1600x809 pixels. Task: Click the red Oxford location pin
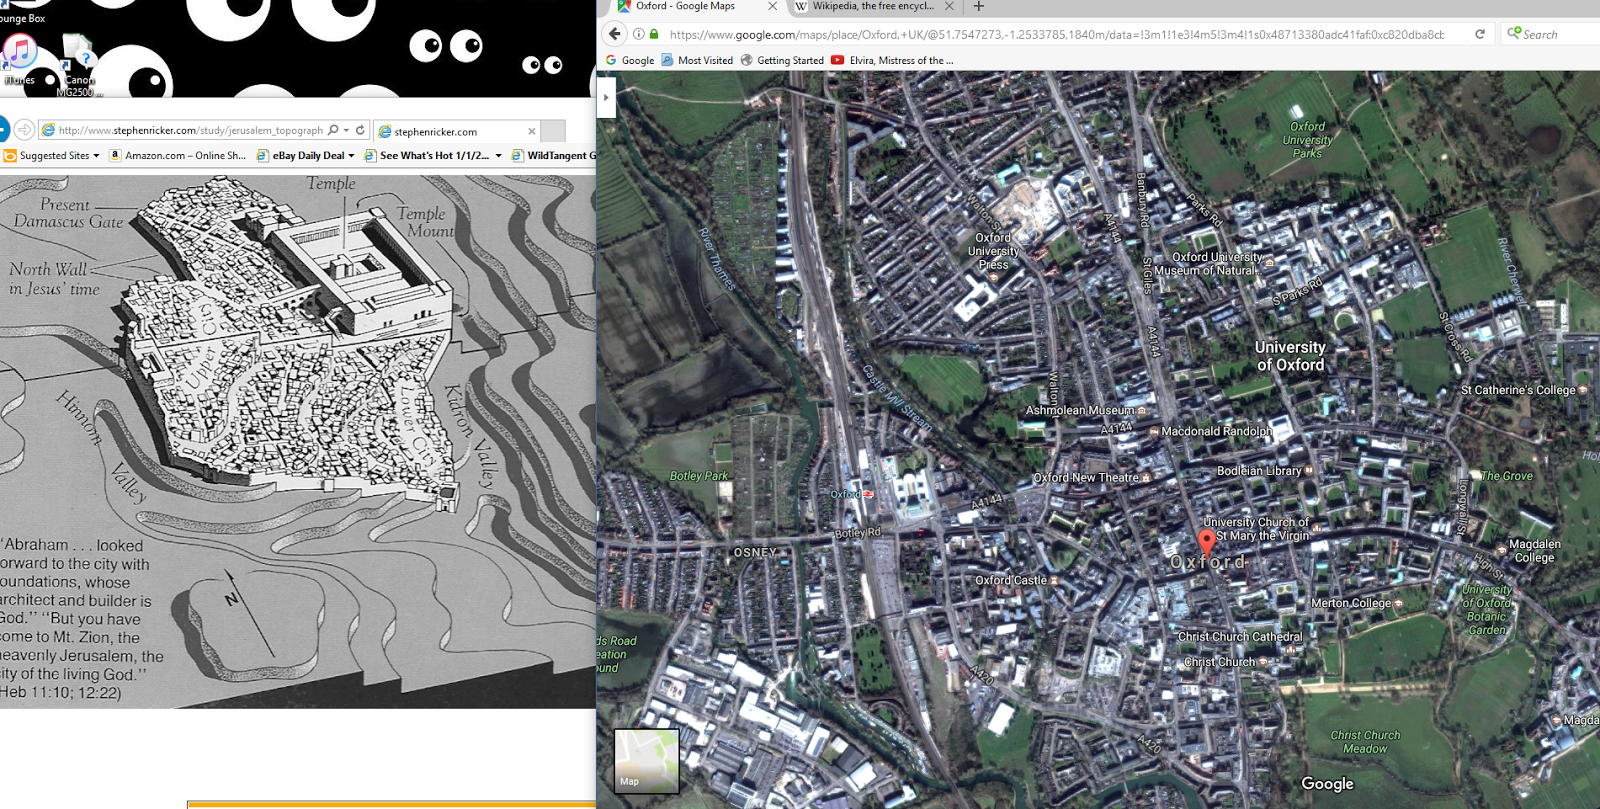coord(1207,543)
